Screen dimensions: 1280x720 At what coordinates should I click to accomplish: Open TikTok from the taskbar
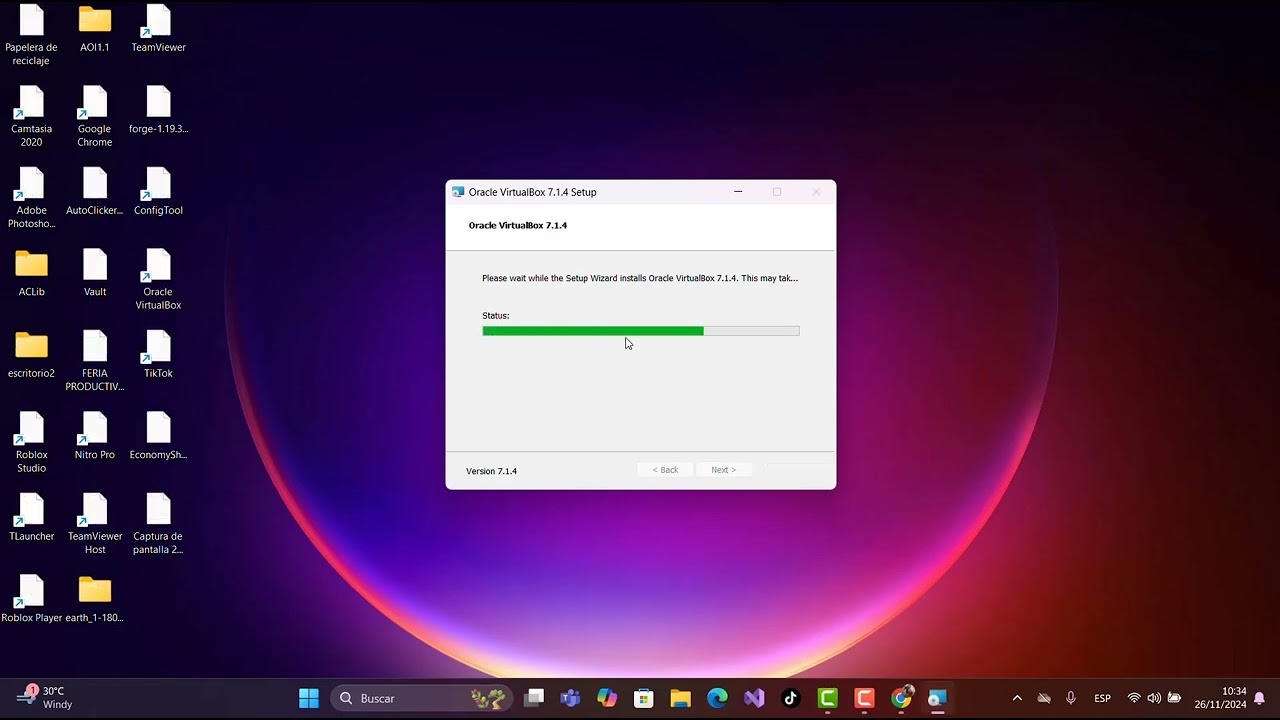(x=790, y=698)
